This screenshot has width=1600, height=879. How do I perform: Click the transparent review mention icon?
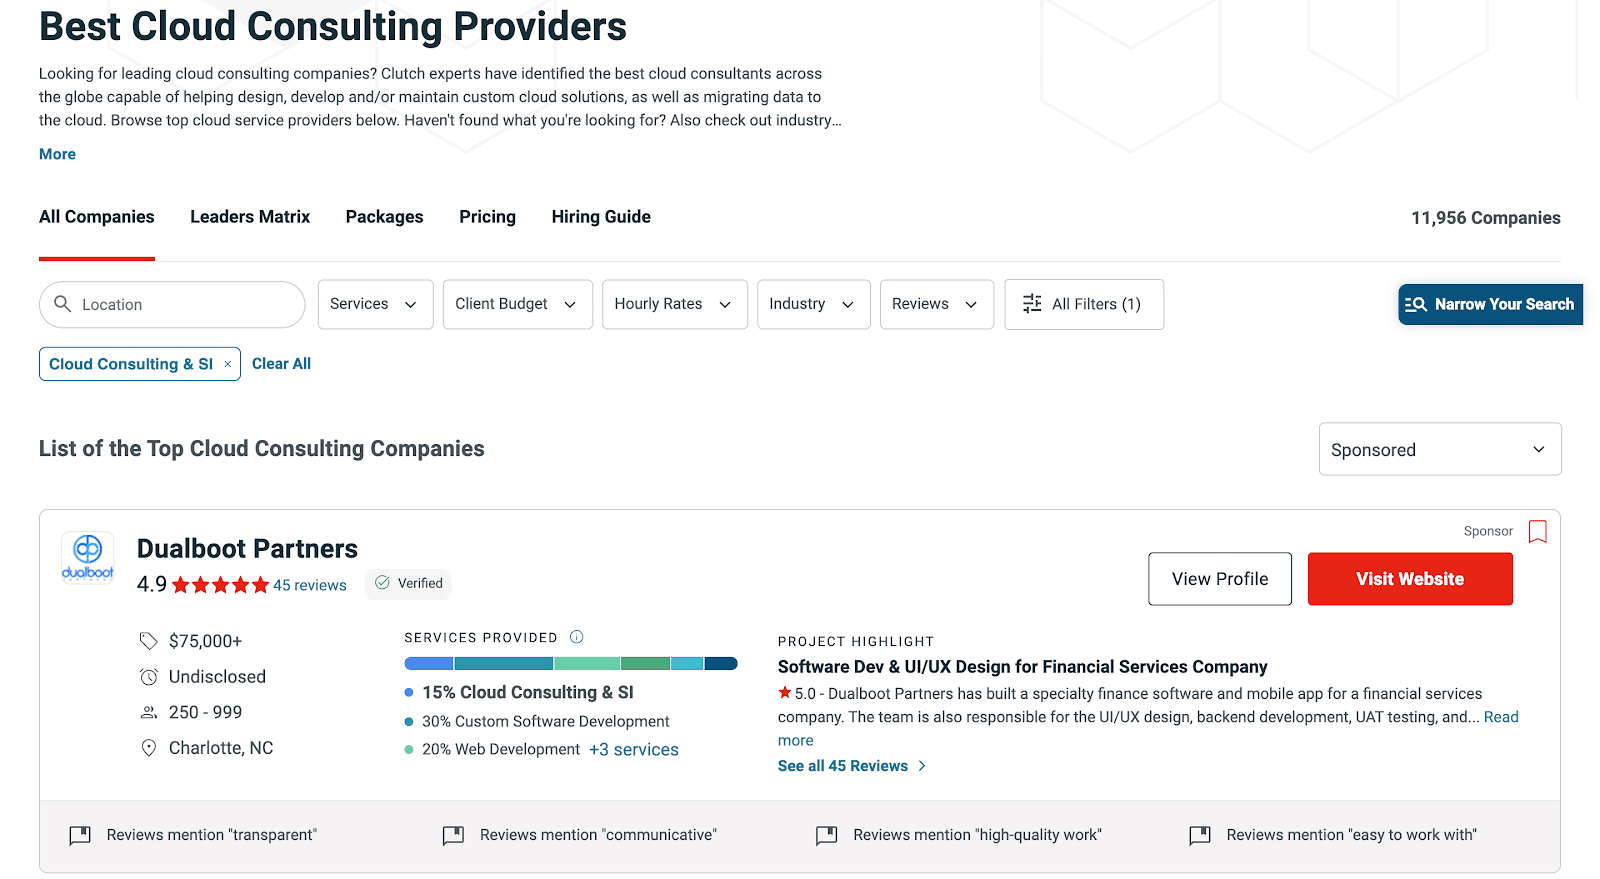(80, 835)
